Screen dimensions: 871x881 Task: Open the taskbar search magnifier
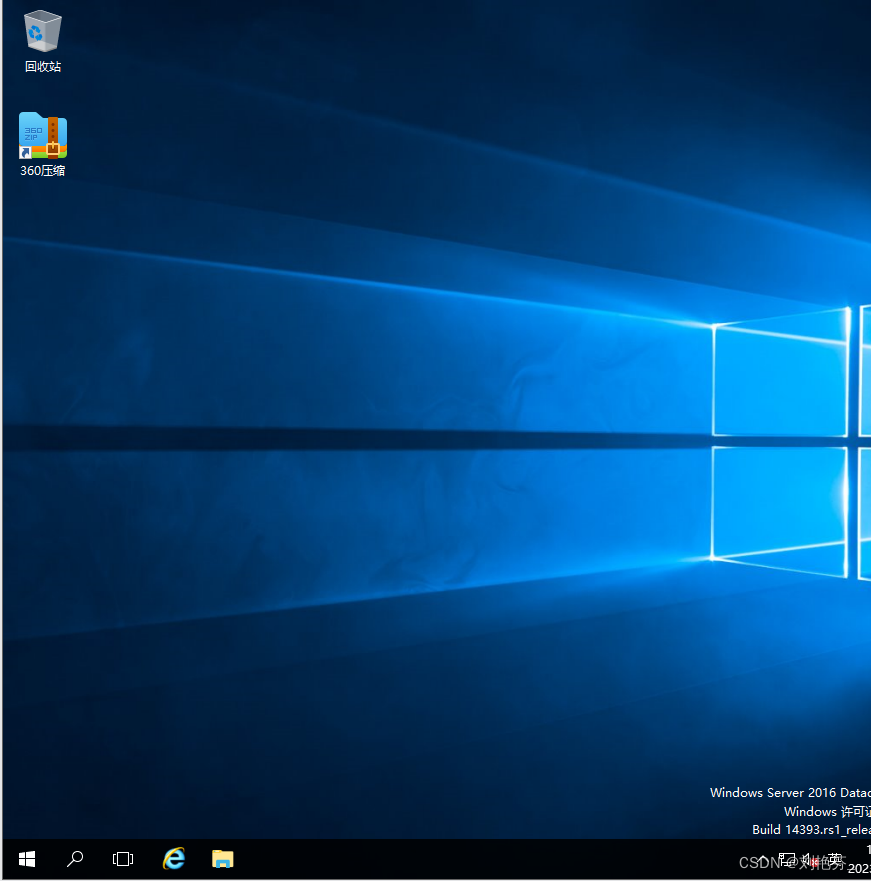(x=75, y=859)
